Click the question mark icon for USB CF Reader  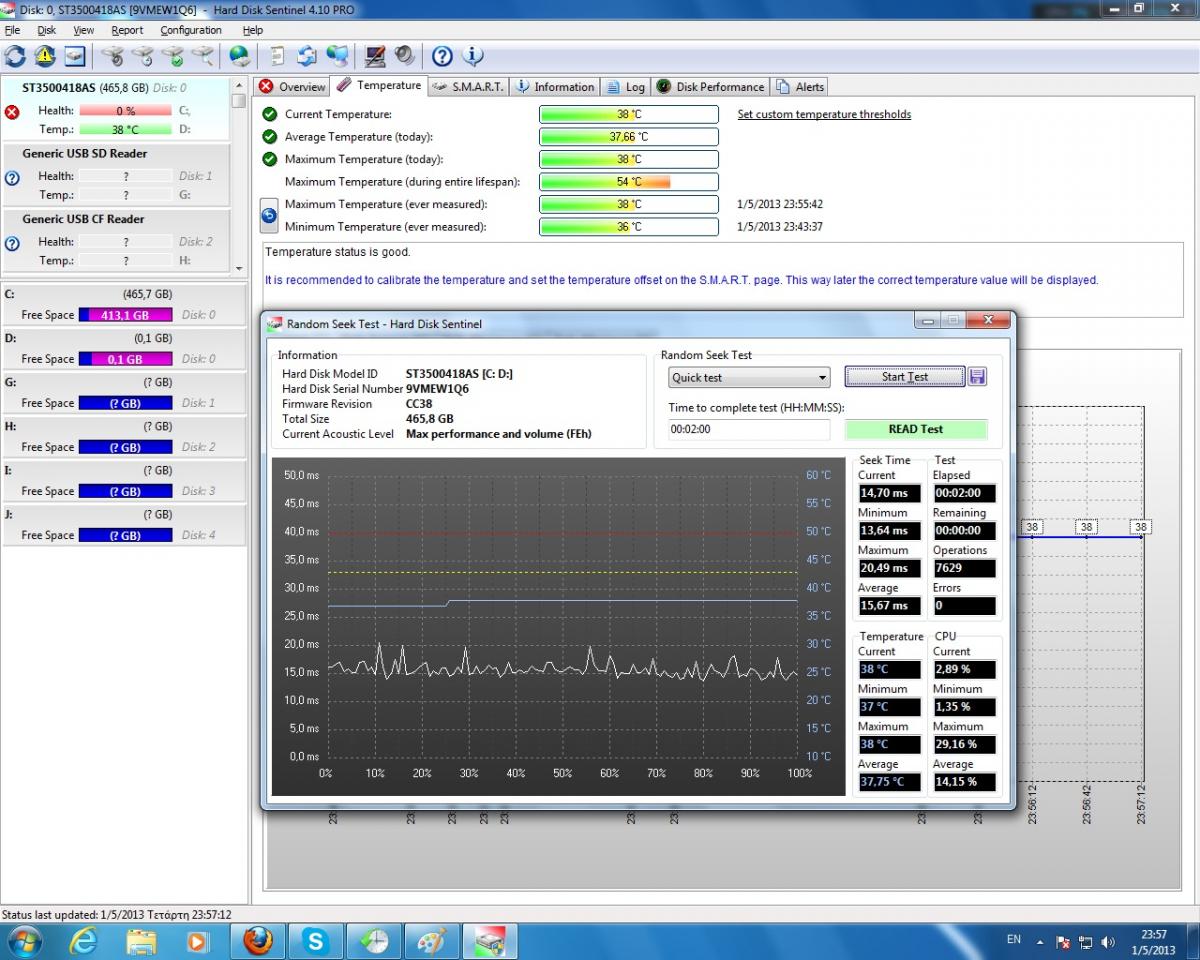click(x=13, y=243)
